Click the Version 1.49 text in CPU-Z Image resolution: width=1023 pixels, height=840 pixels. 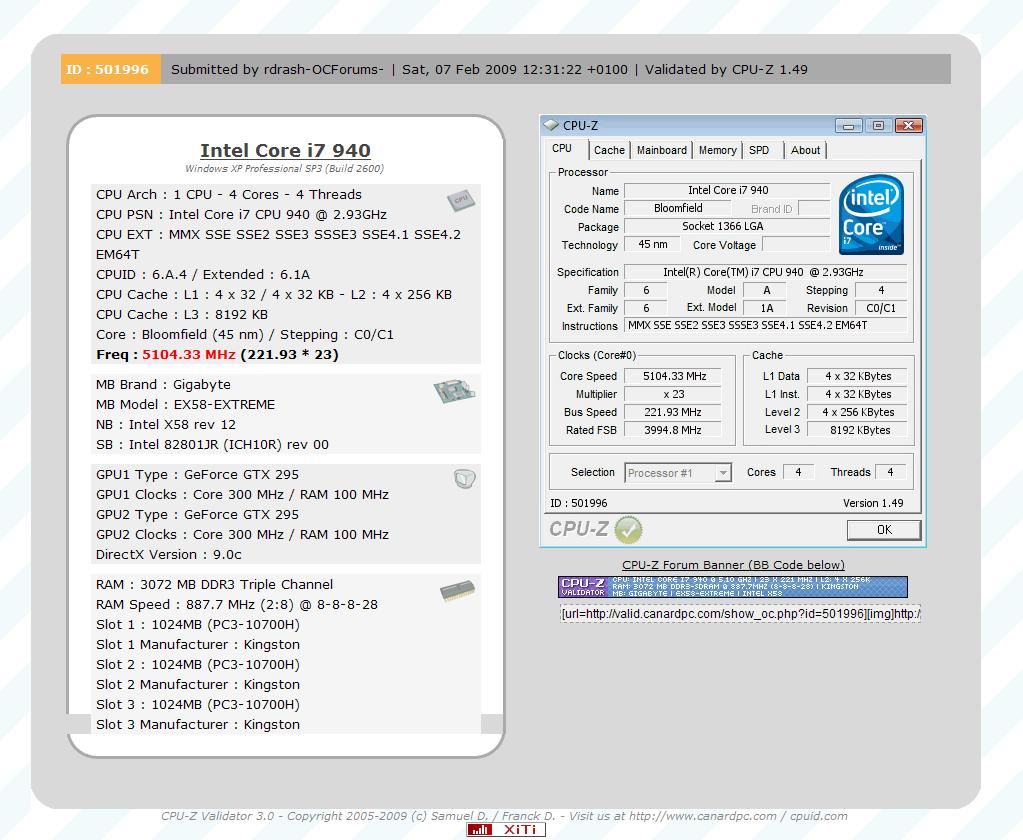[873, 503]
